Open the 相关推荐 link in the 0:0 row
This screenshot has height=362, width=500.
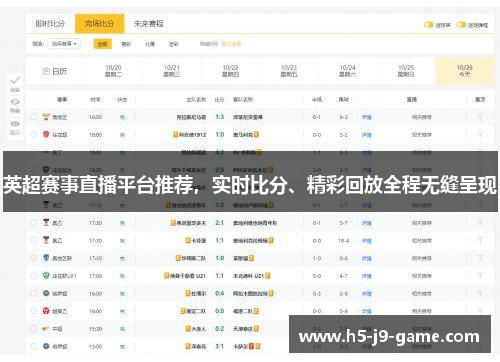tap(422, 311)
